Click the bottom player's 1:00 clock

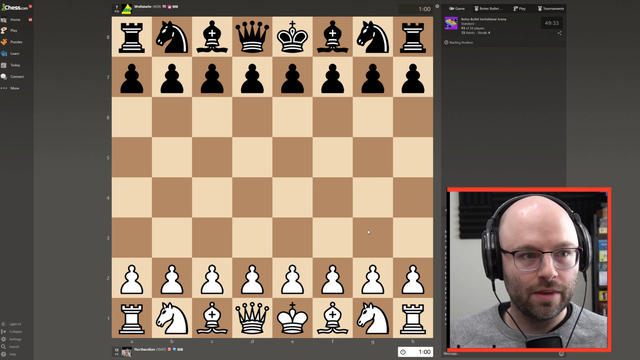coord(415,352)
